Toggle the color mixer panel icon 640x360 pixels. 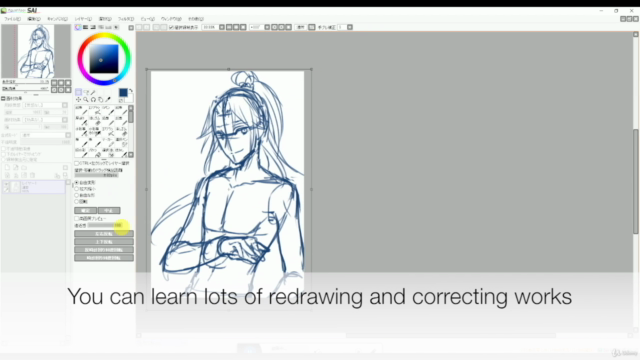click(x=101, y=27)
